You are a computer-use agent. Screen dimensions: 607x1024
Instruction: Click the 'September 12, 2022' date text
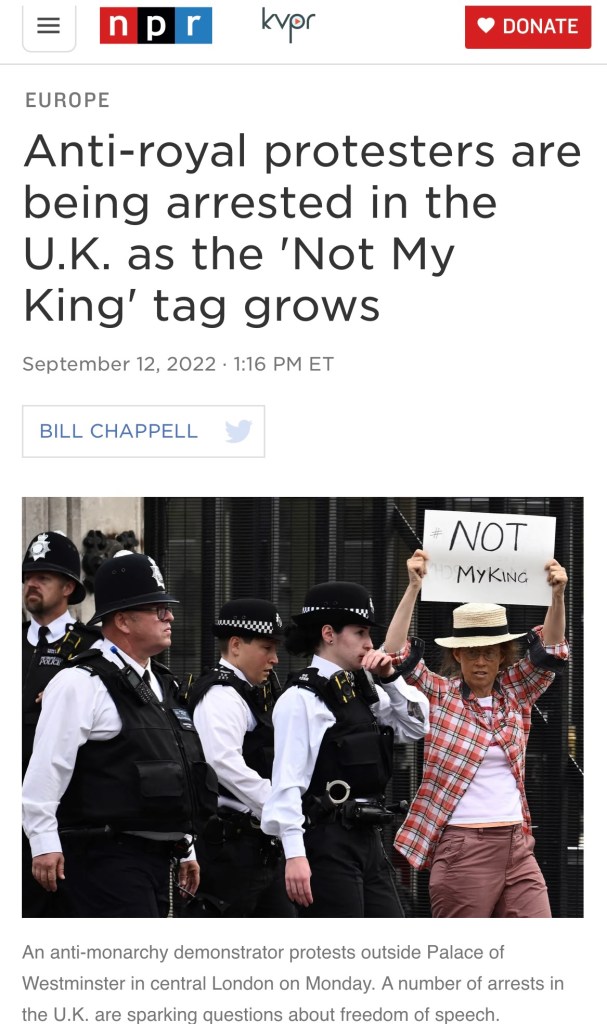119,364
